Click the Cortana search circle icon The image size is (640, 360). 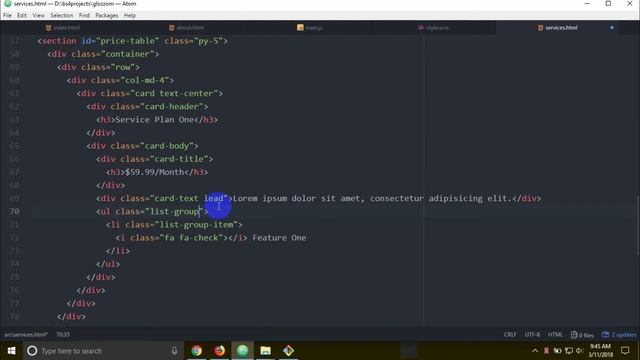pyautogui.click(x=32, y=351)
